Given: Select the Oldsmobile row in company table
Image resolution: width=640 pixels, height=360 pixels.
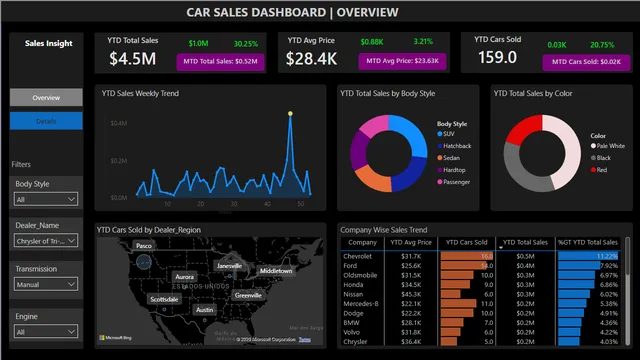Looking at the screenshot, I should point(480,275).
